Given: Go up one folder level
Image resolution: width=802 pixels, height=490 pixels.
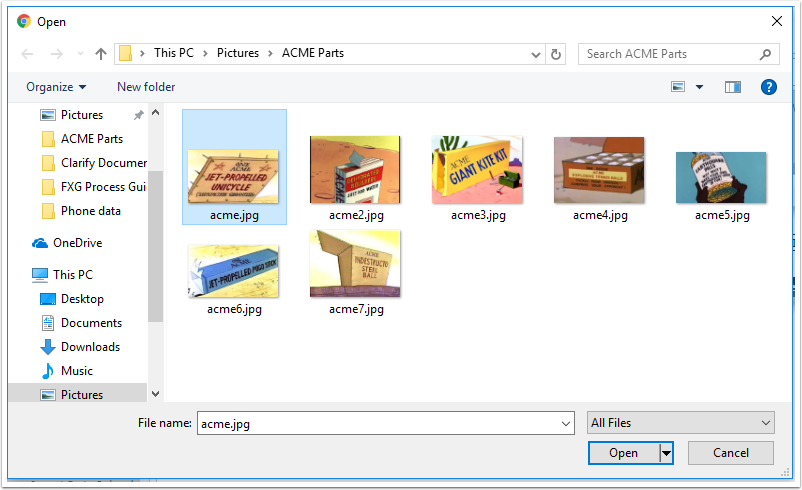Looking at the screenshot, I should (x=101, y=54).
